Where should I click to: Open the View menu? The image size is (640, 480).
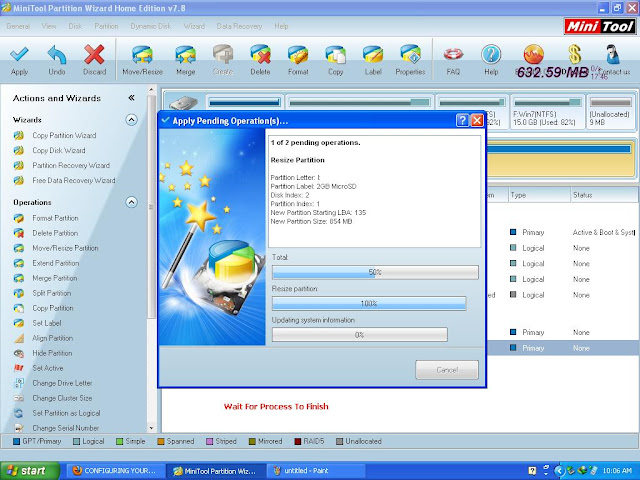(x=49, y=26)
